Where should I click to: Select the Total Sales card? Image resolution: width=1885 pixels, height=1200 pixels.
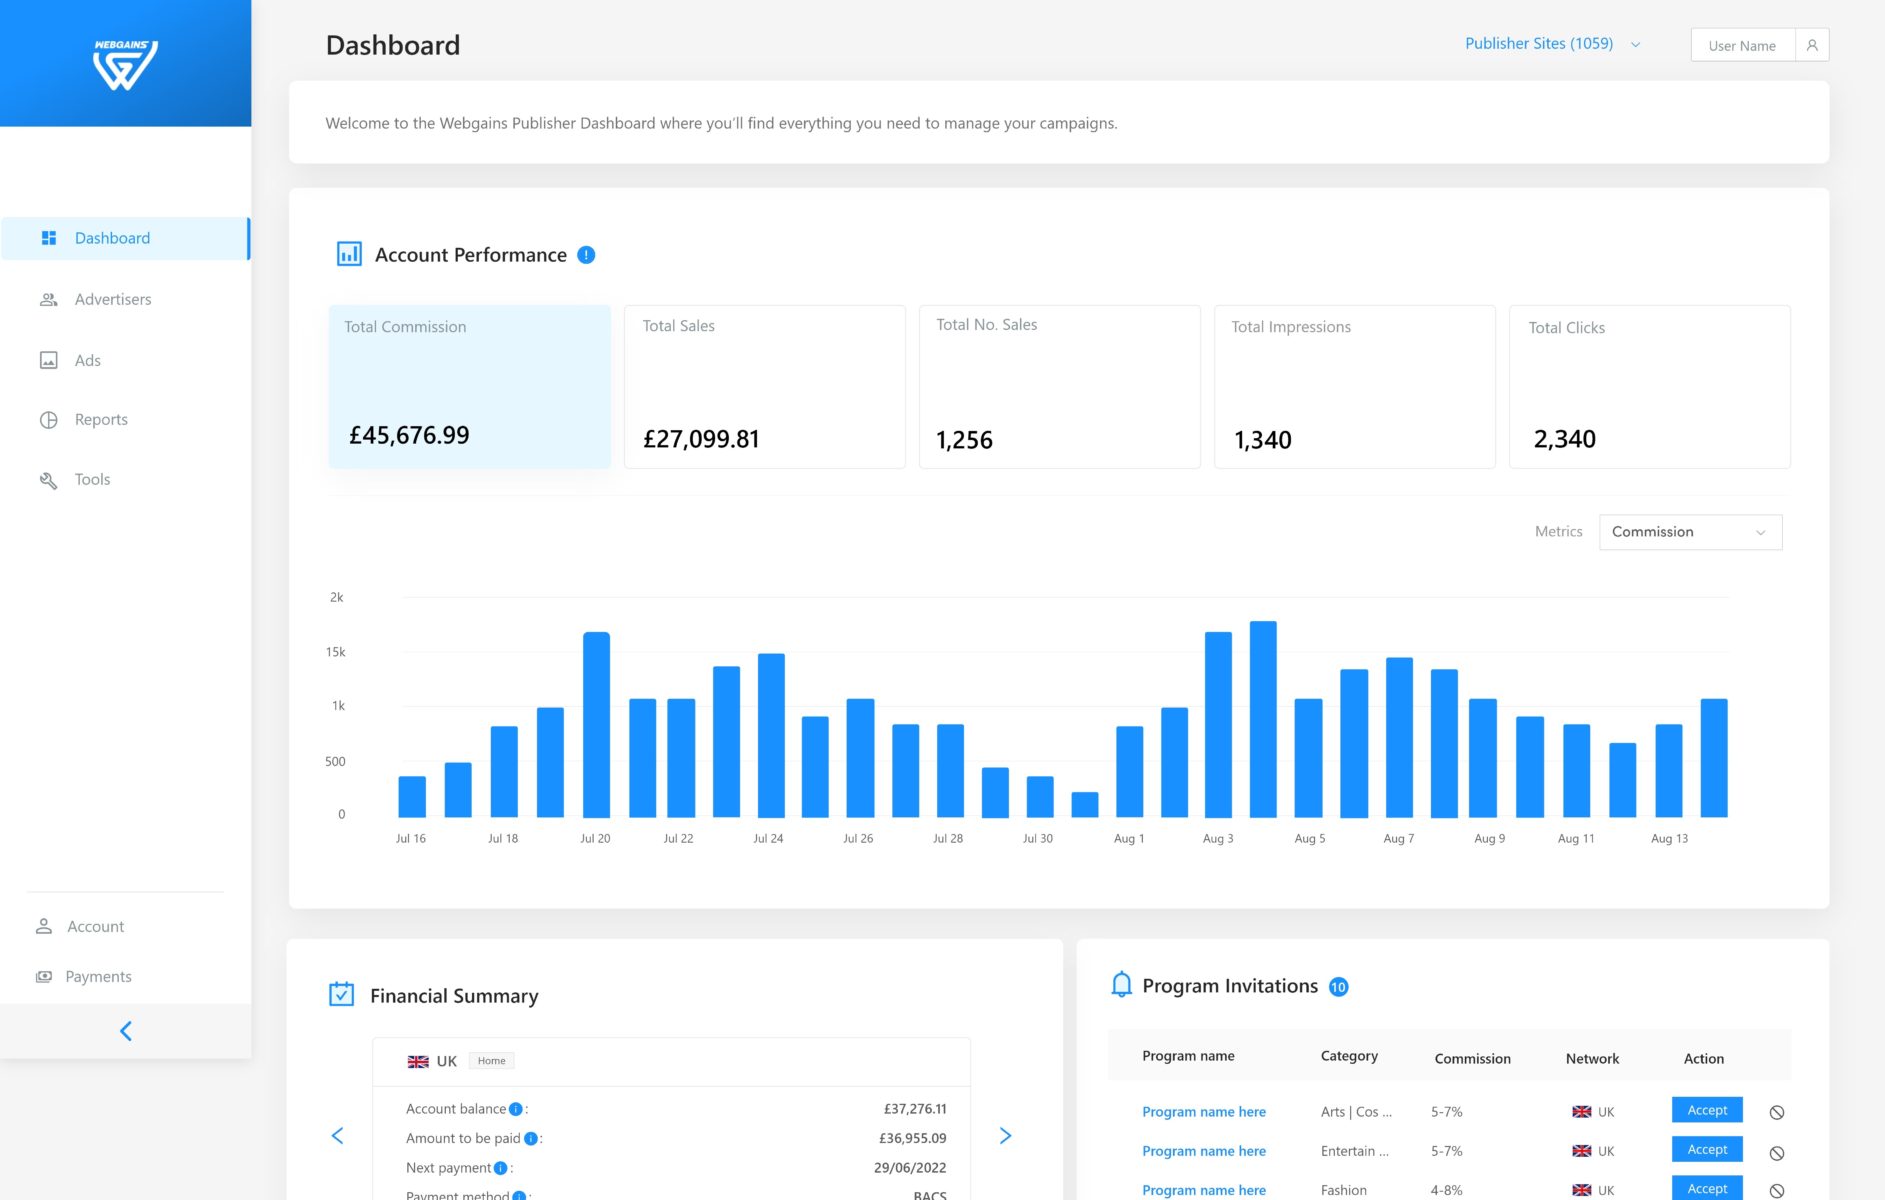[x=764, y=386]
